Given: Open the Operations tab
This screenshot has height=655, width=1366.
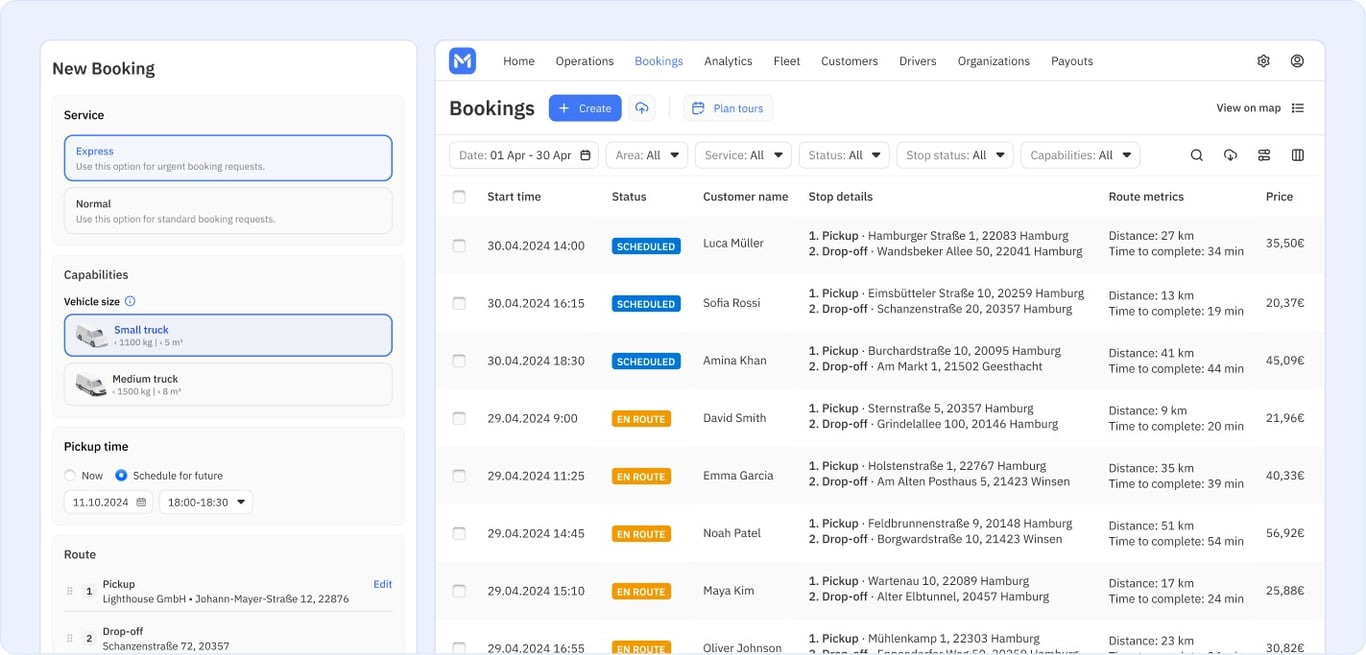Looking at the screenshot, I should point(585,61).
